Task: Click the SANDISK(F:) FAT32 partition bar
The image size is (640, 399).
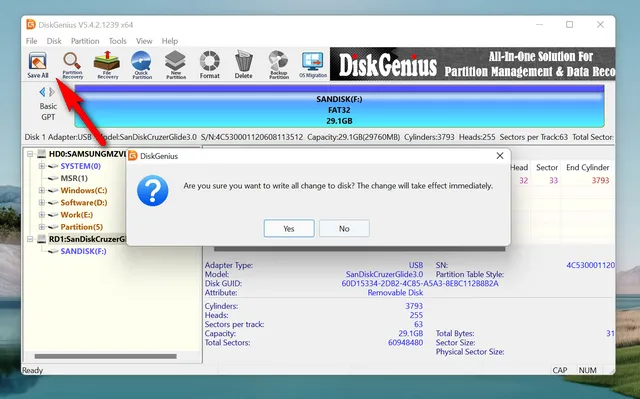Action: click(339, 106)
